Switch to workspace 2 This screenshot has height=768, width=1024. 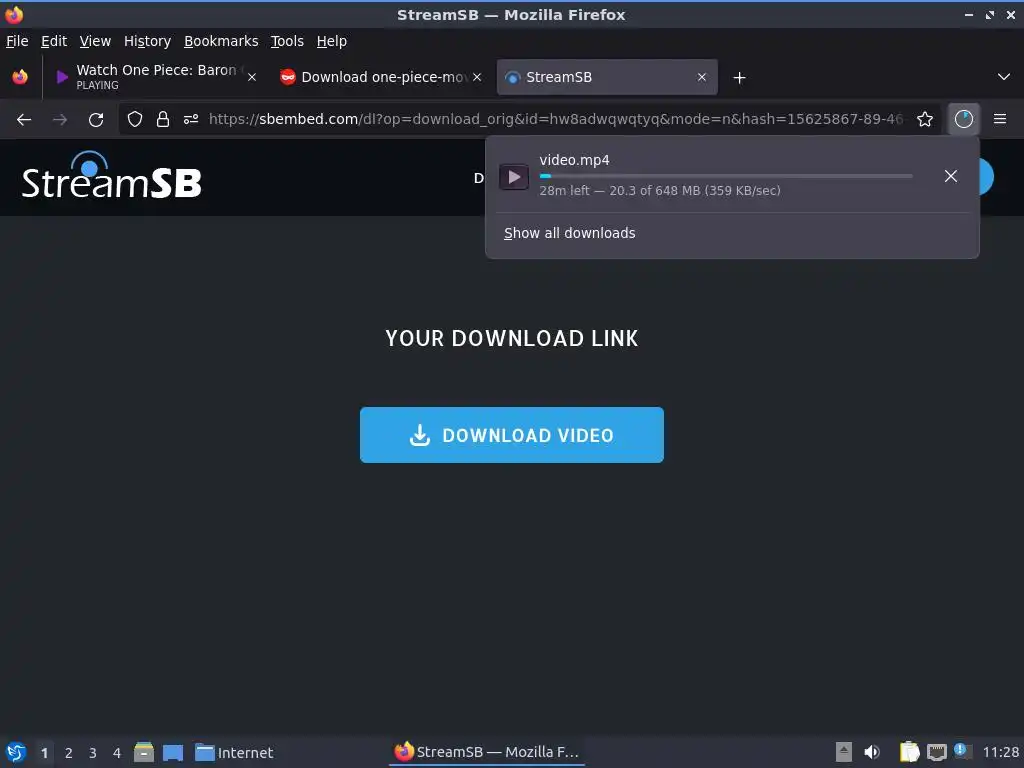[x=69, y=753]
